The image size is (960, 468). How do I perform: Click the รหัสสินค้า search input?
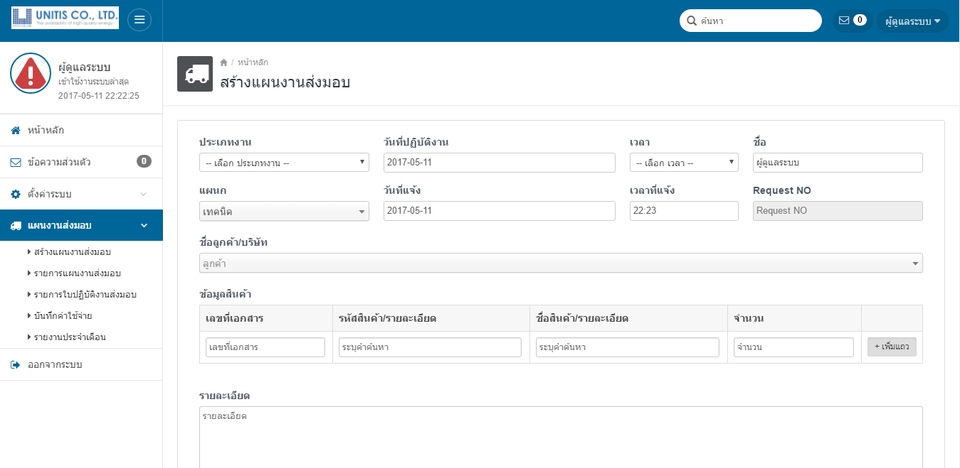tap(430, 347)
